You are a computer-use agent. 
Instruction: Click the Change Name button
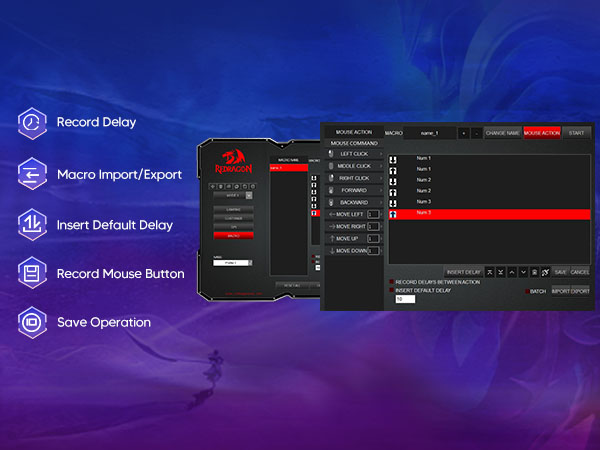pyautogui.click(x=502, y=132)
